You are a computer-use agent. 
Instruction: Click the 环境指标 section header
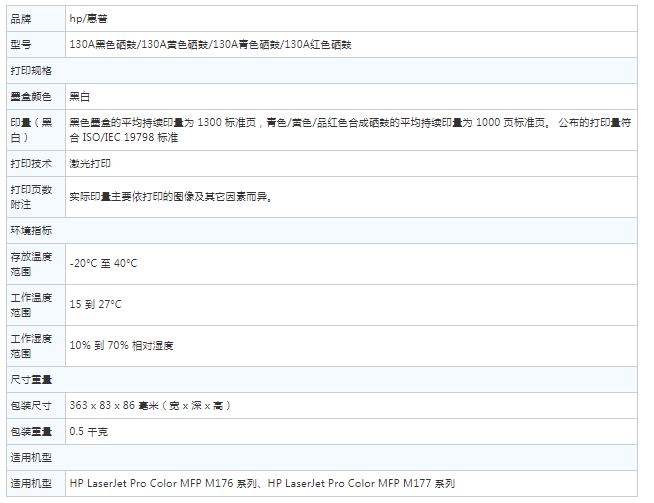pyautogui.click(x=32, y=230)
